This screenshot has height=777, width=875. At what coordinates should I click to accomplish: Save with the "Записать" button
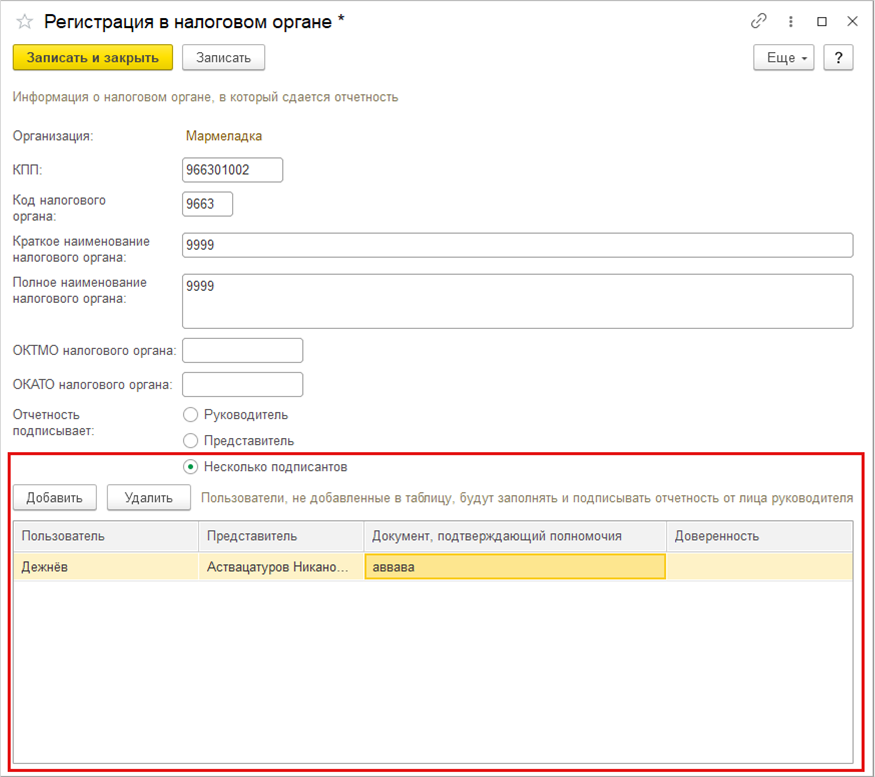(223, 57)
